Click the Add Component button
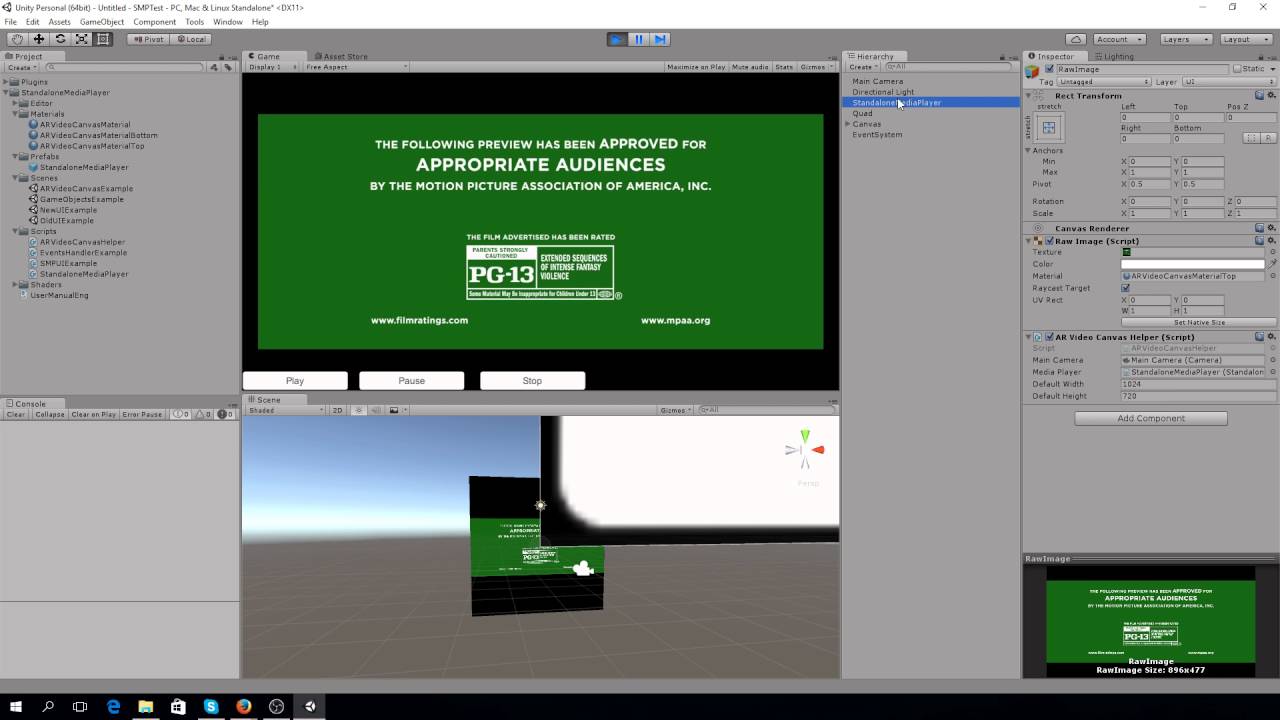 (x=1151, y=418)
